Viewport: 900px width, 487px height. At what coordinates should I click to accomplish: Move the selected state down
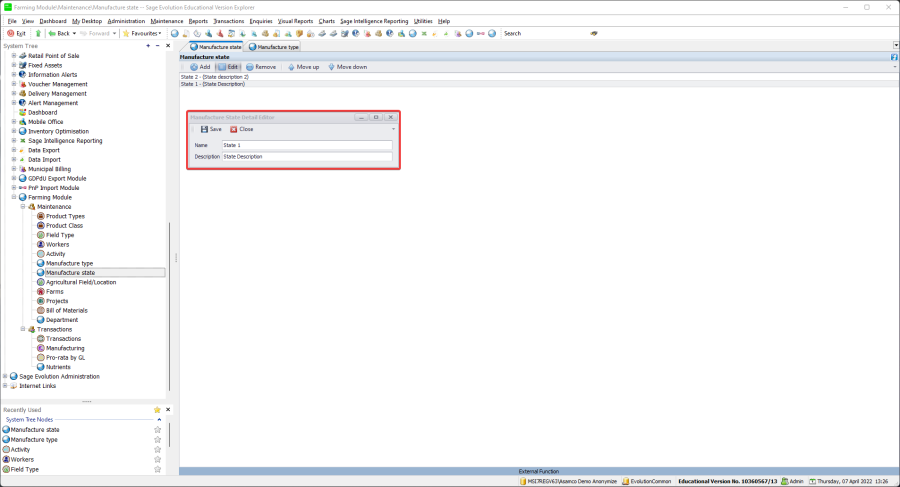coord(347,67)
